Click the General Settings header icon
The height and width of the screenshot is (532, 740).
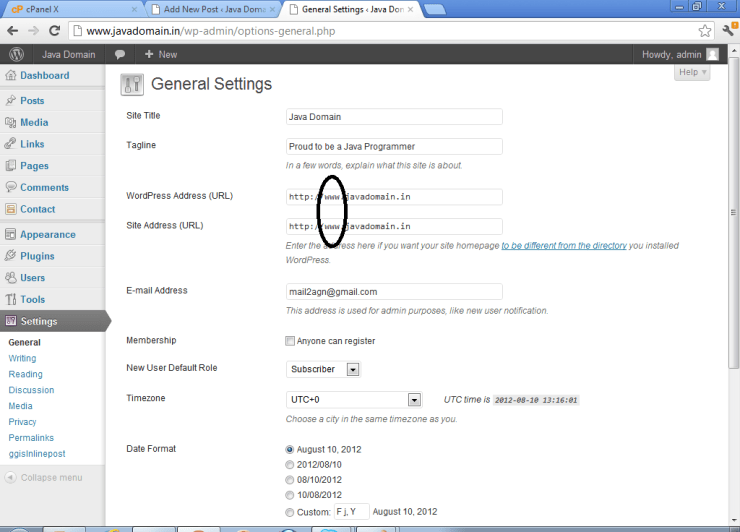pos(132,85)
